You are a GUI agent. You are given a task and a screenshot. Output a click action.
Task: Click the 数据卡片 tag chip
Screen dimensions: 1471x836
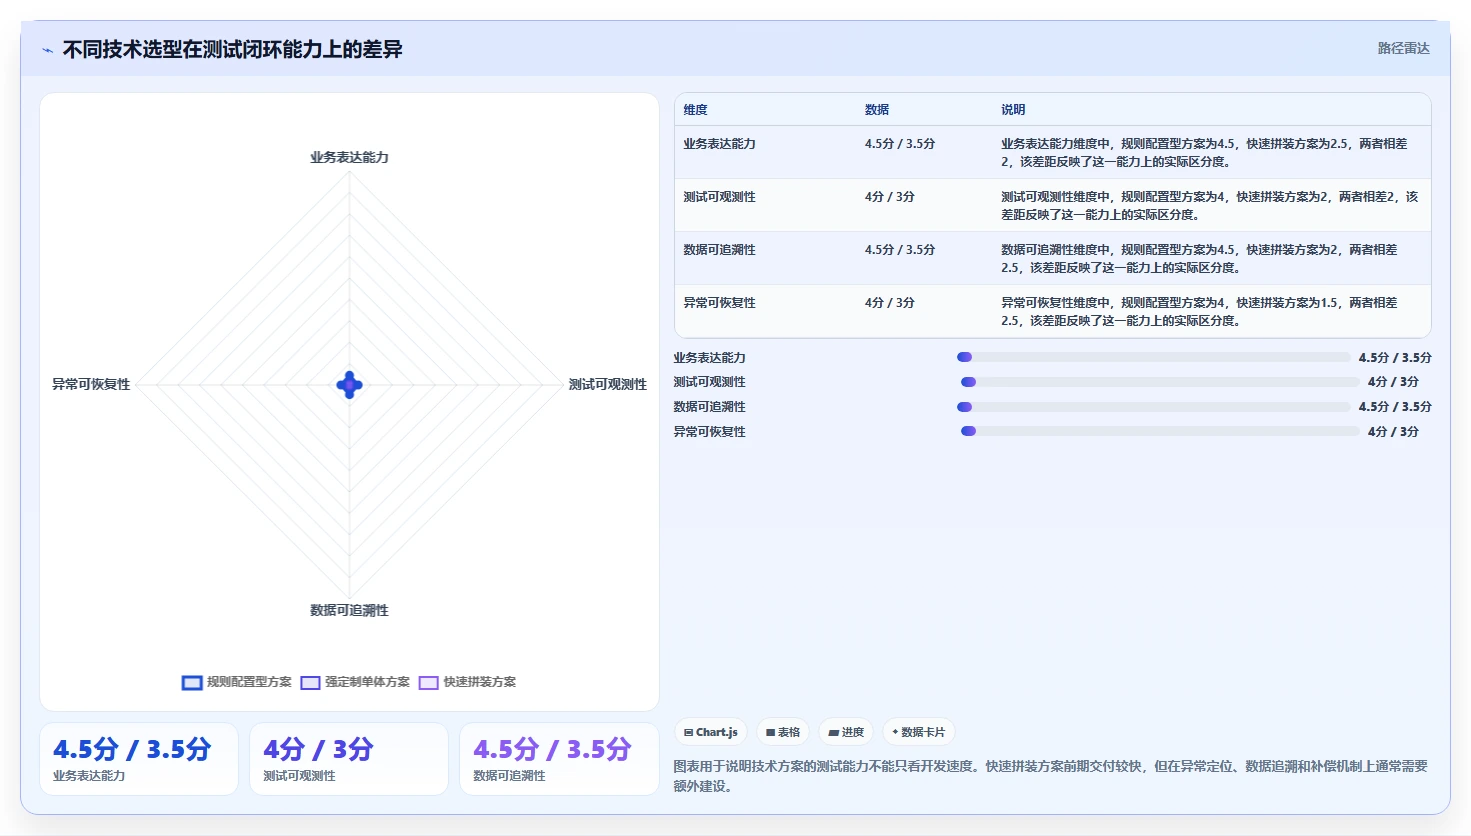point(918,732)
